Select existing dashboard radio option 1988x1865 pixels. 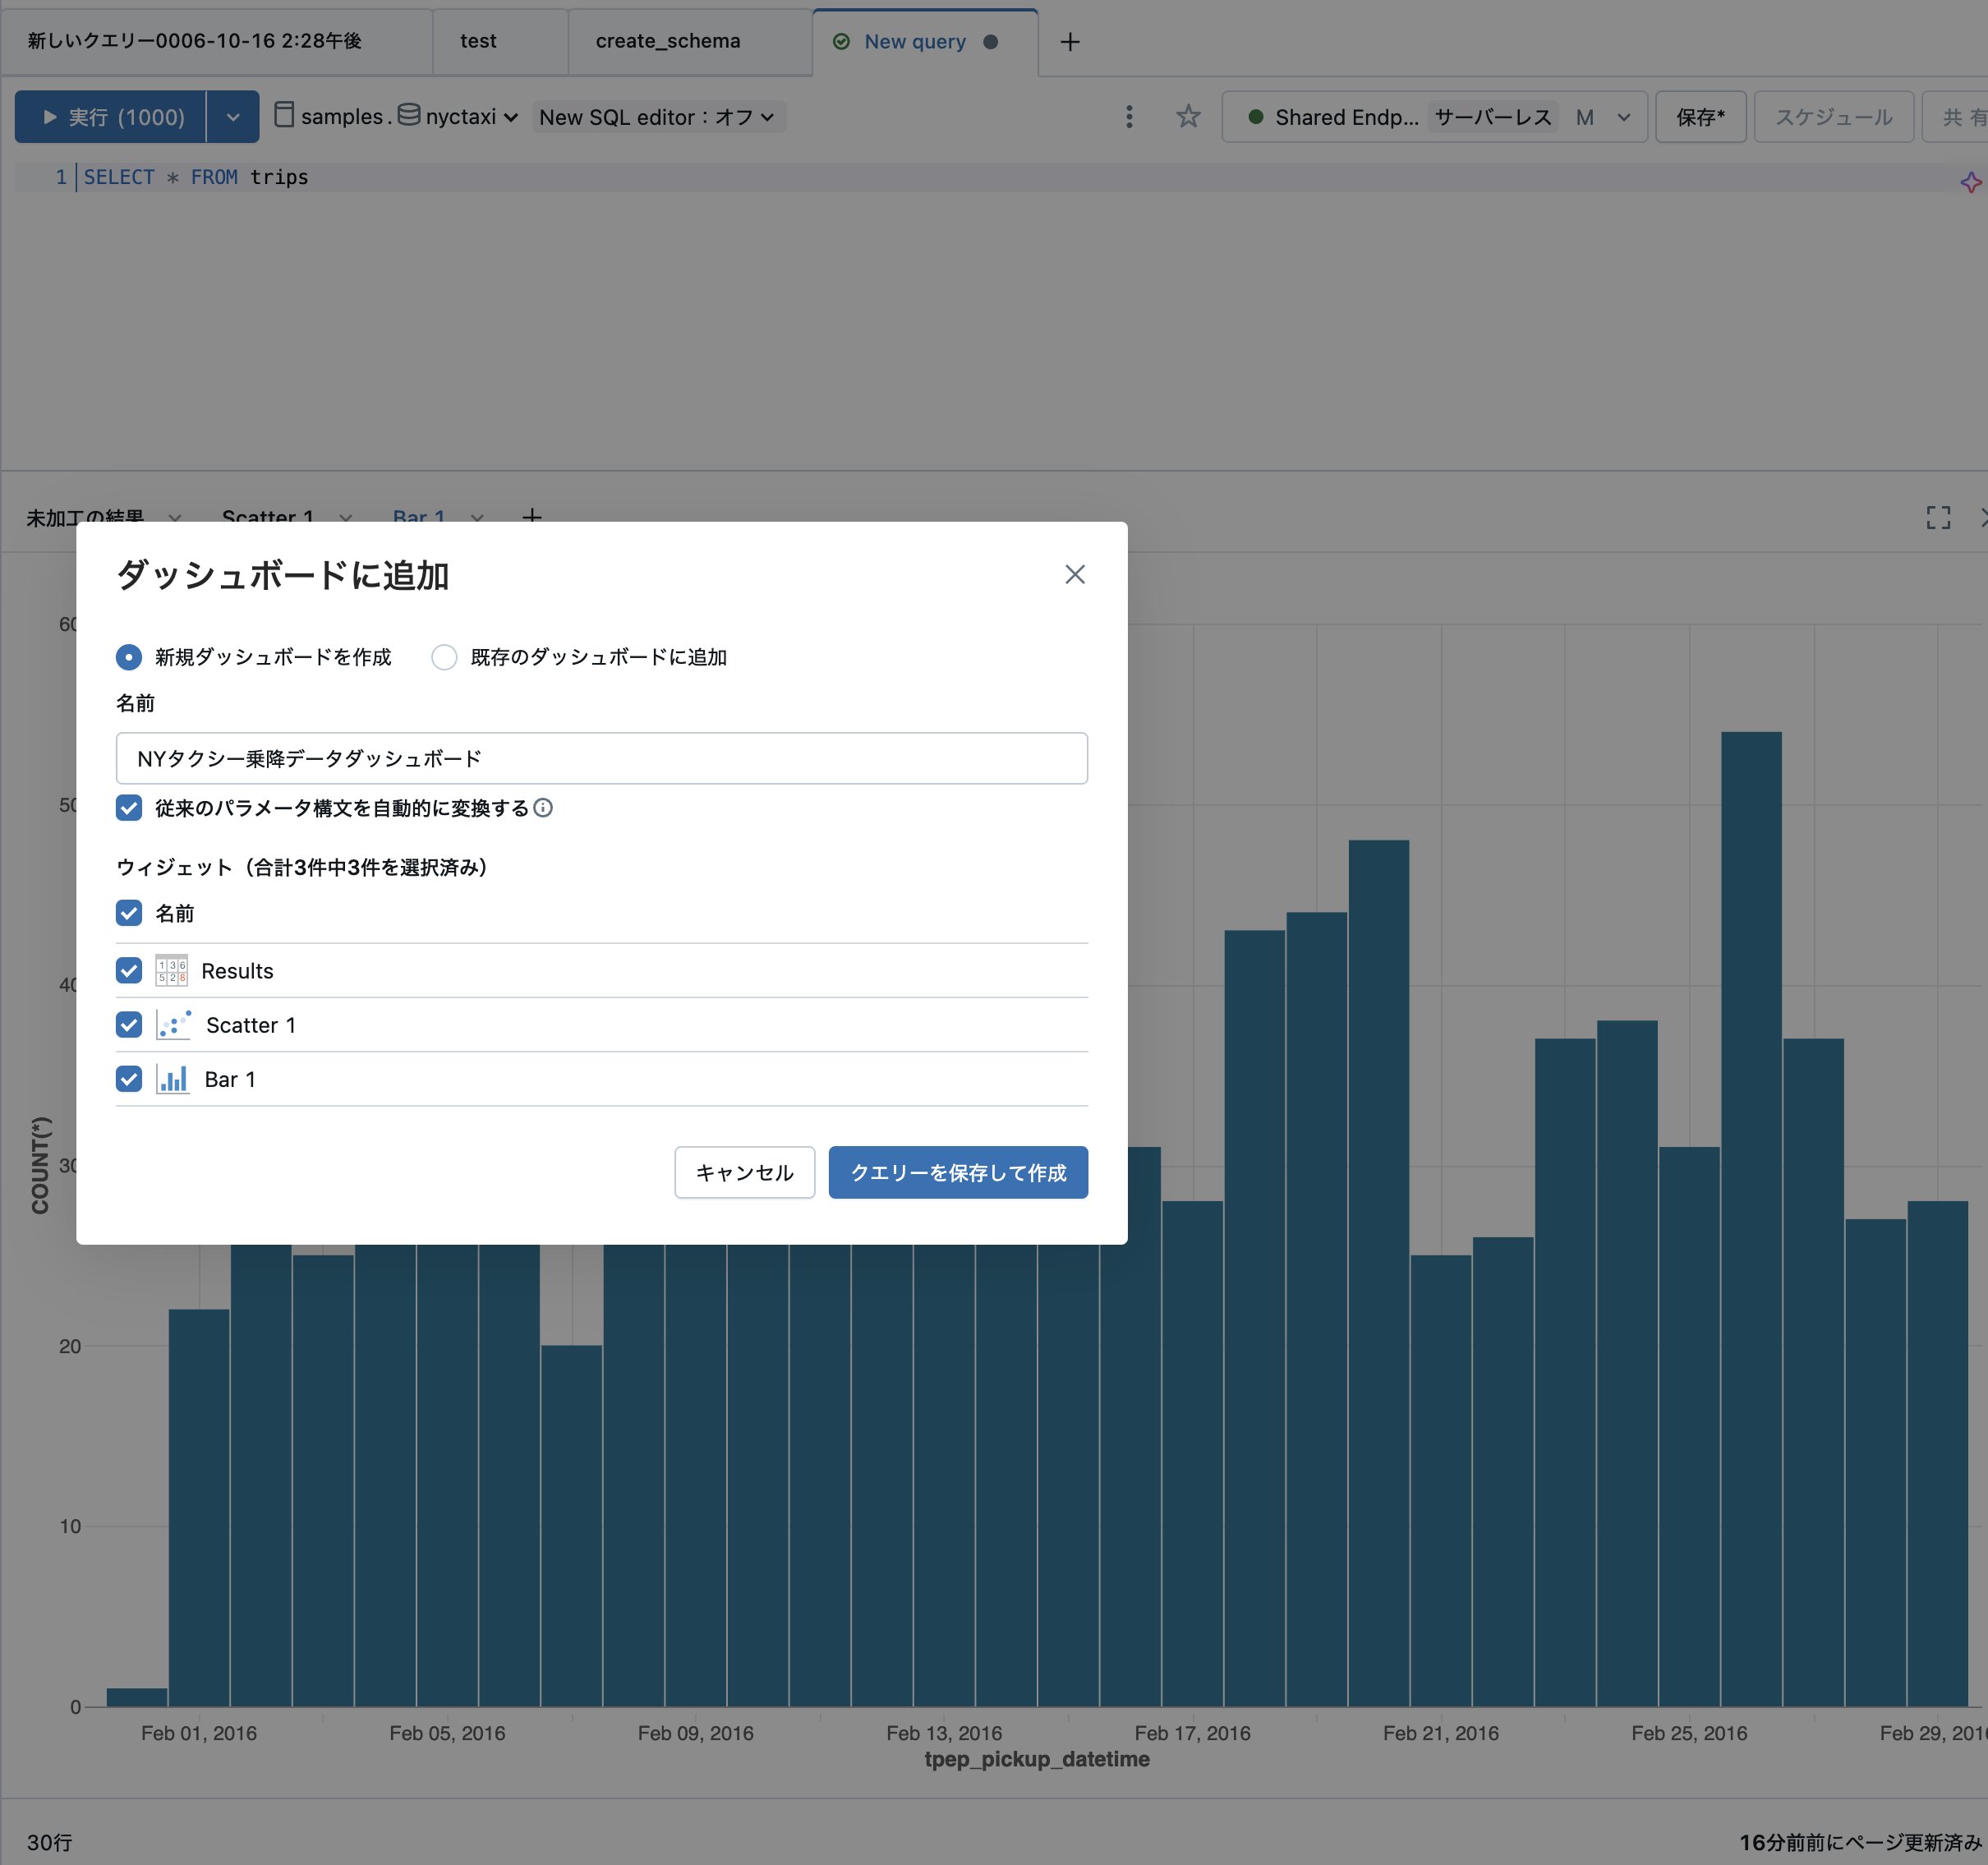pos(444,657)
